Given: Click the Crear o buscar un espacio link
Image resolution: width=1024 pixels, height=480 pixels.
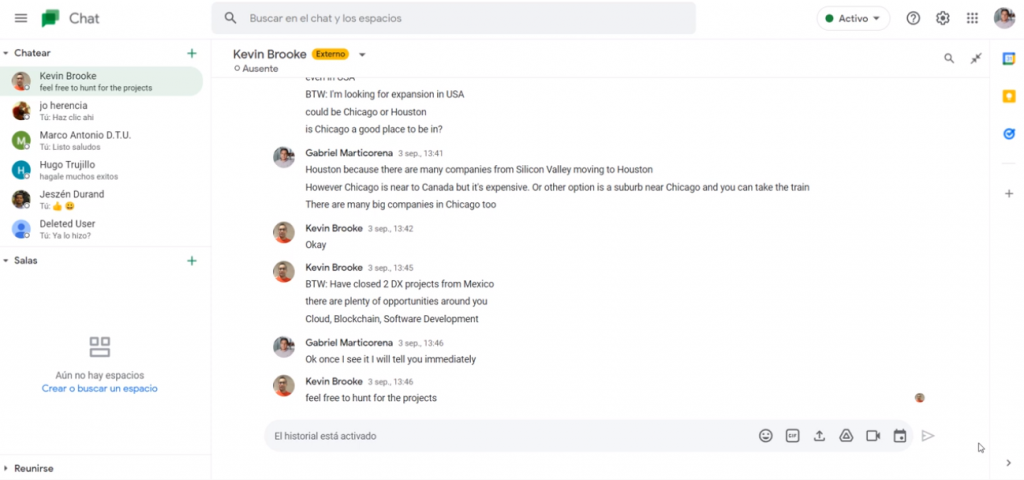Looking at the screenshot, I should tap(99, 388).
